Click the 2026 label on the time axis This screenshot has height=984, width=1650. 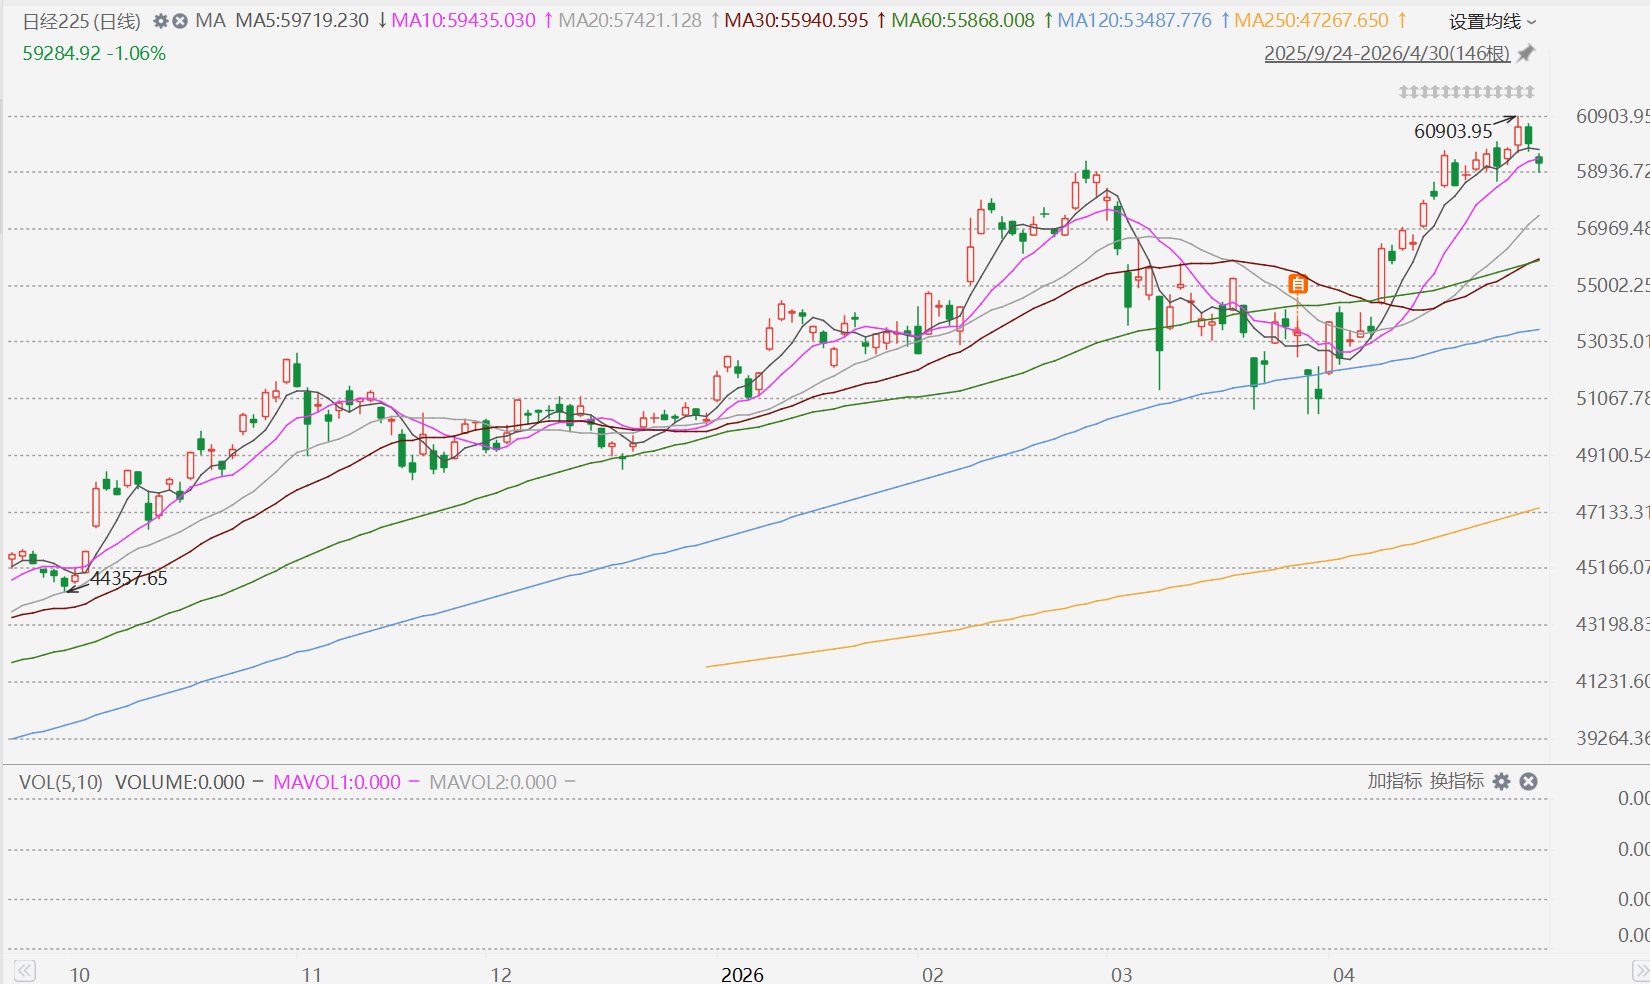click(x=742, y=974)
